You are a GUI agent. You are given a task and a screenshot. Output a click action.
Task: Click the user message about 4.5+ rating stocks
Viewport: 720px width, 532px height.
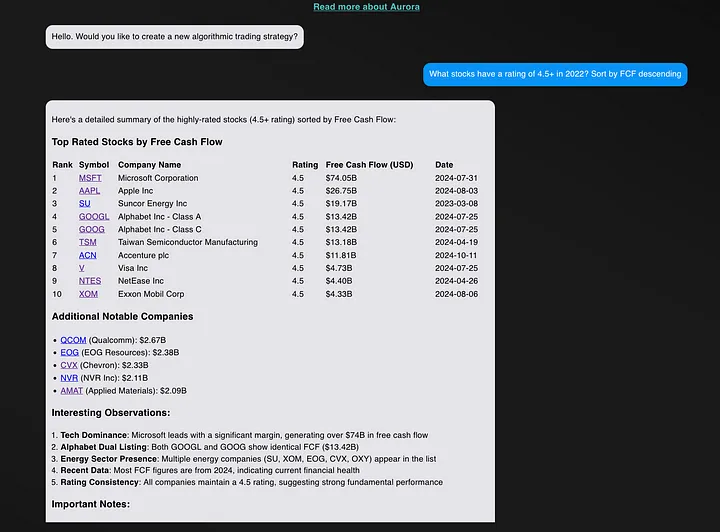point(555,74)
